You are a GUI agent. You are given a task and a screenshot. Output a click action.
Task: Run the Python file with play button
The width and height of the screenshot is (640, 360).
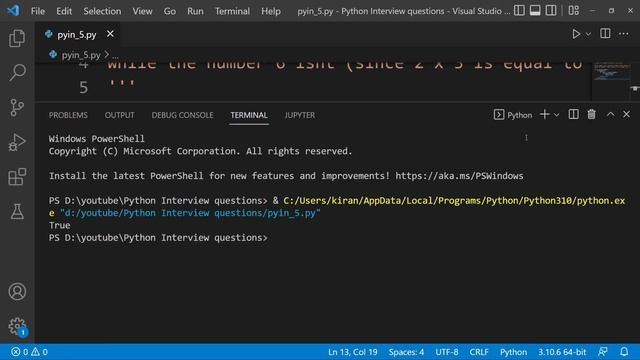[x=576, y=34]
